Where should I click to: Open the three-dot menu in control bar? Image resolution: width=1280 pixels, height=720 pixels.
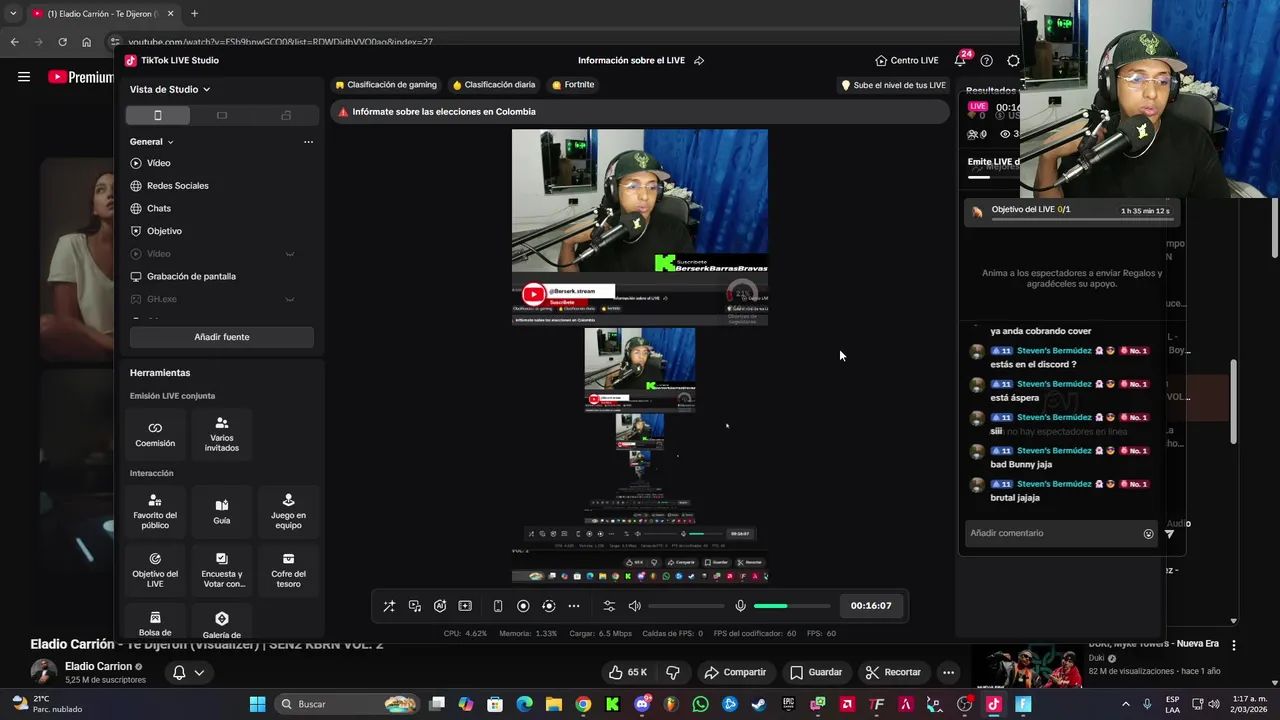(x=574, y=606)
